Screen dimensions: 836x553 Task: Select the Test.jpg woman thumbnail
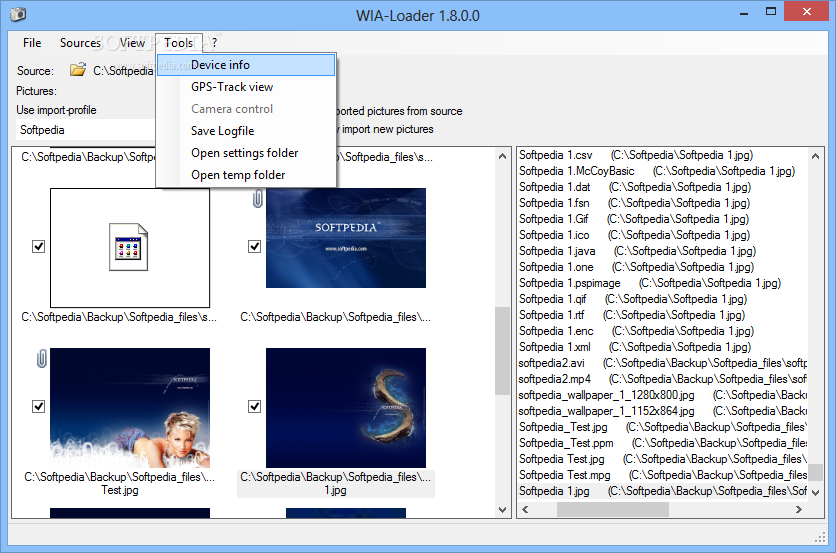tap(130, 408)
